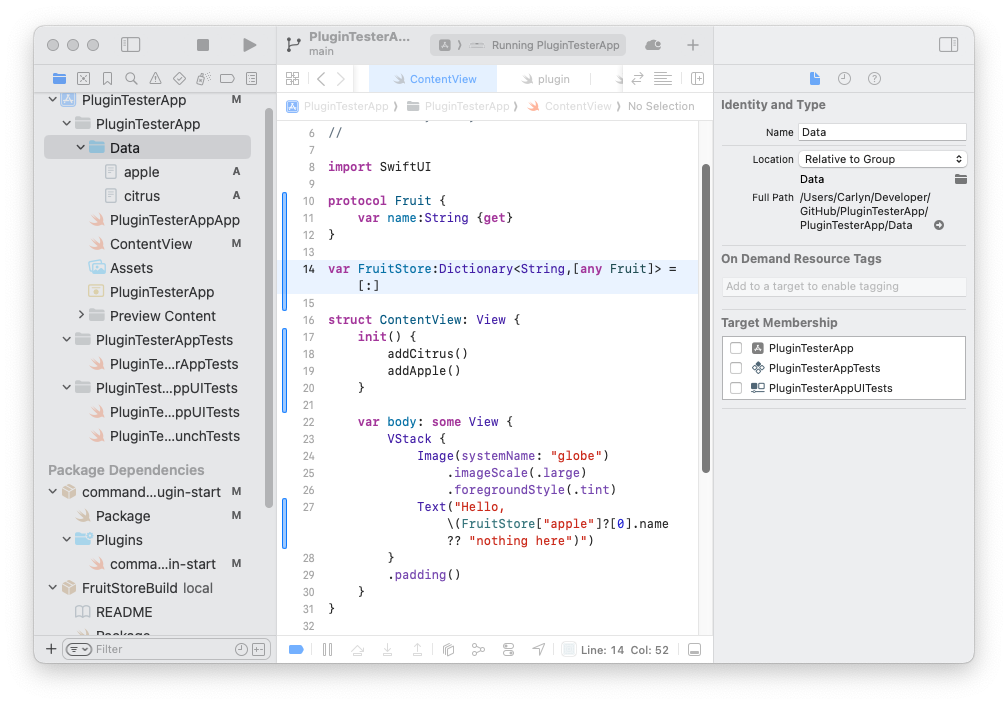Run the app with play button
Screen dimensions: 1008x705
pos(249,44)
